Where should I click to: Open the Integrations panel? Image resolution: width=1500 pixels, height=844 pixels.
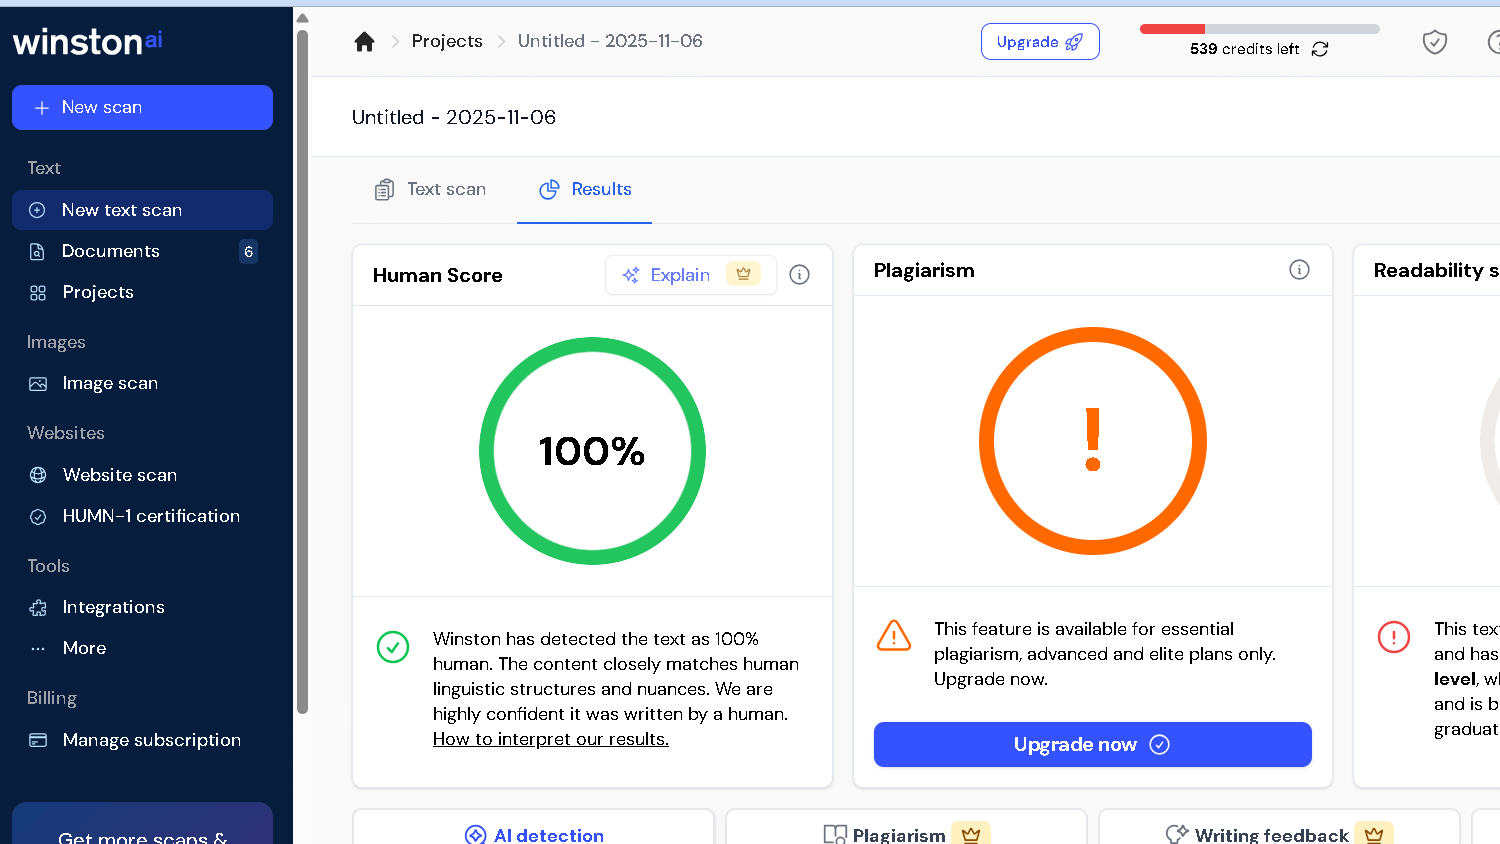coord(113,607)
